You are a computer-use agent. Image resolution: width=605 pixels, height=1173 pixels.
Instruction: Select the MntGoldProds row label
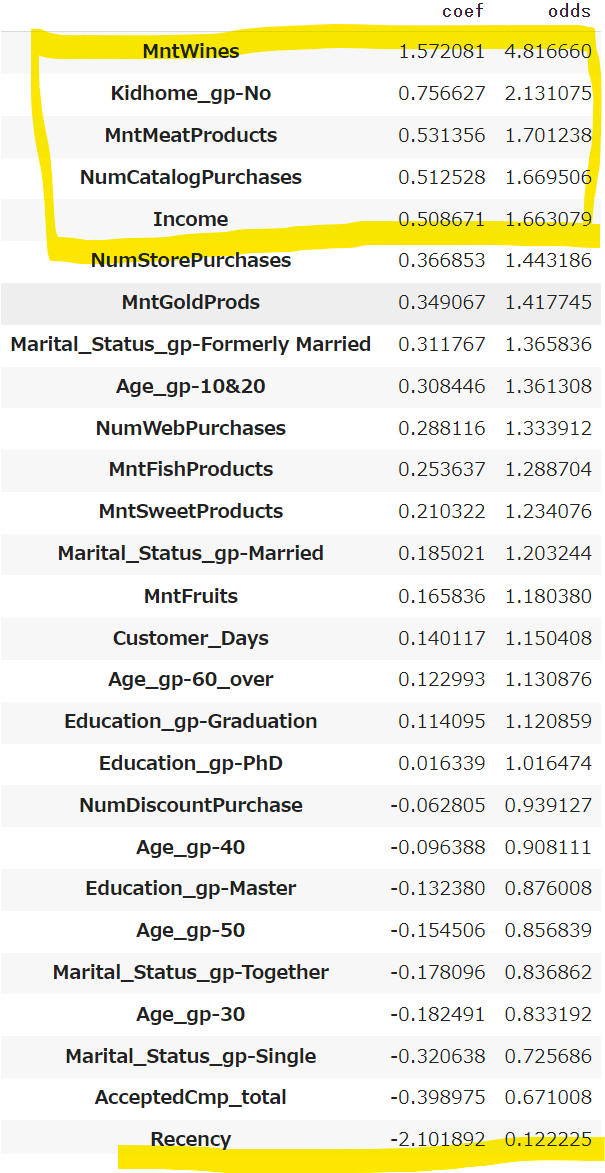click(191, 302)
